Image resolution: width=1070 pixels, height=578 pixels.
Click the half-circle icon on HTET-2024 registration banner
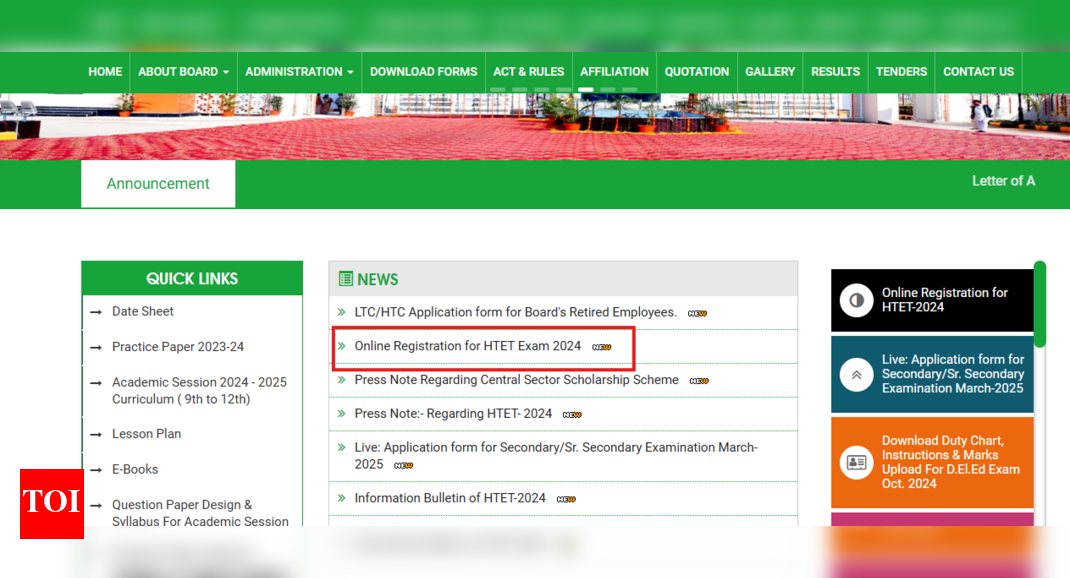tap(858, 300)
